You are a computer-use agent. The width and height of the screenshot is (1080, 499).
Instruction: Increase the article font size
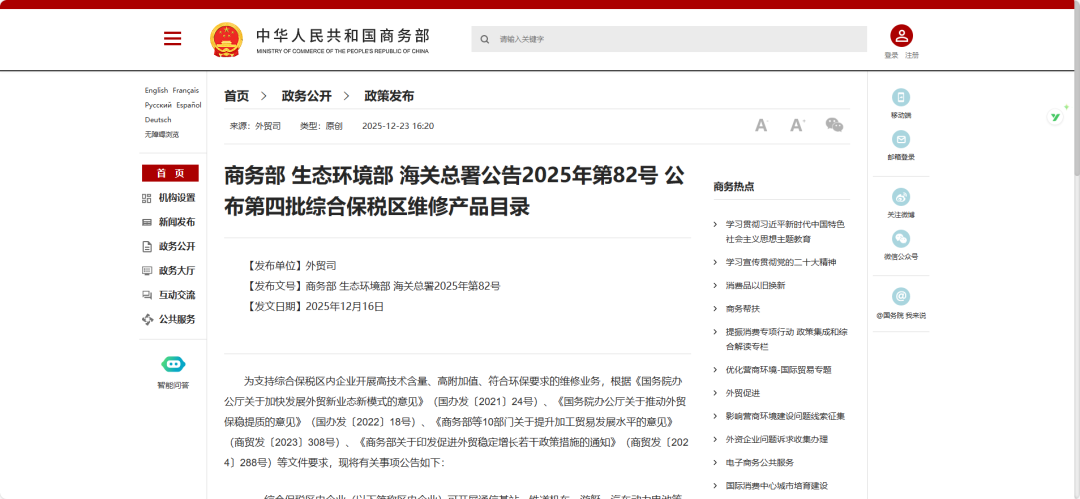pyautogui.click(x=798, y=125)
